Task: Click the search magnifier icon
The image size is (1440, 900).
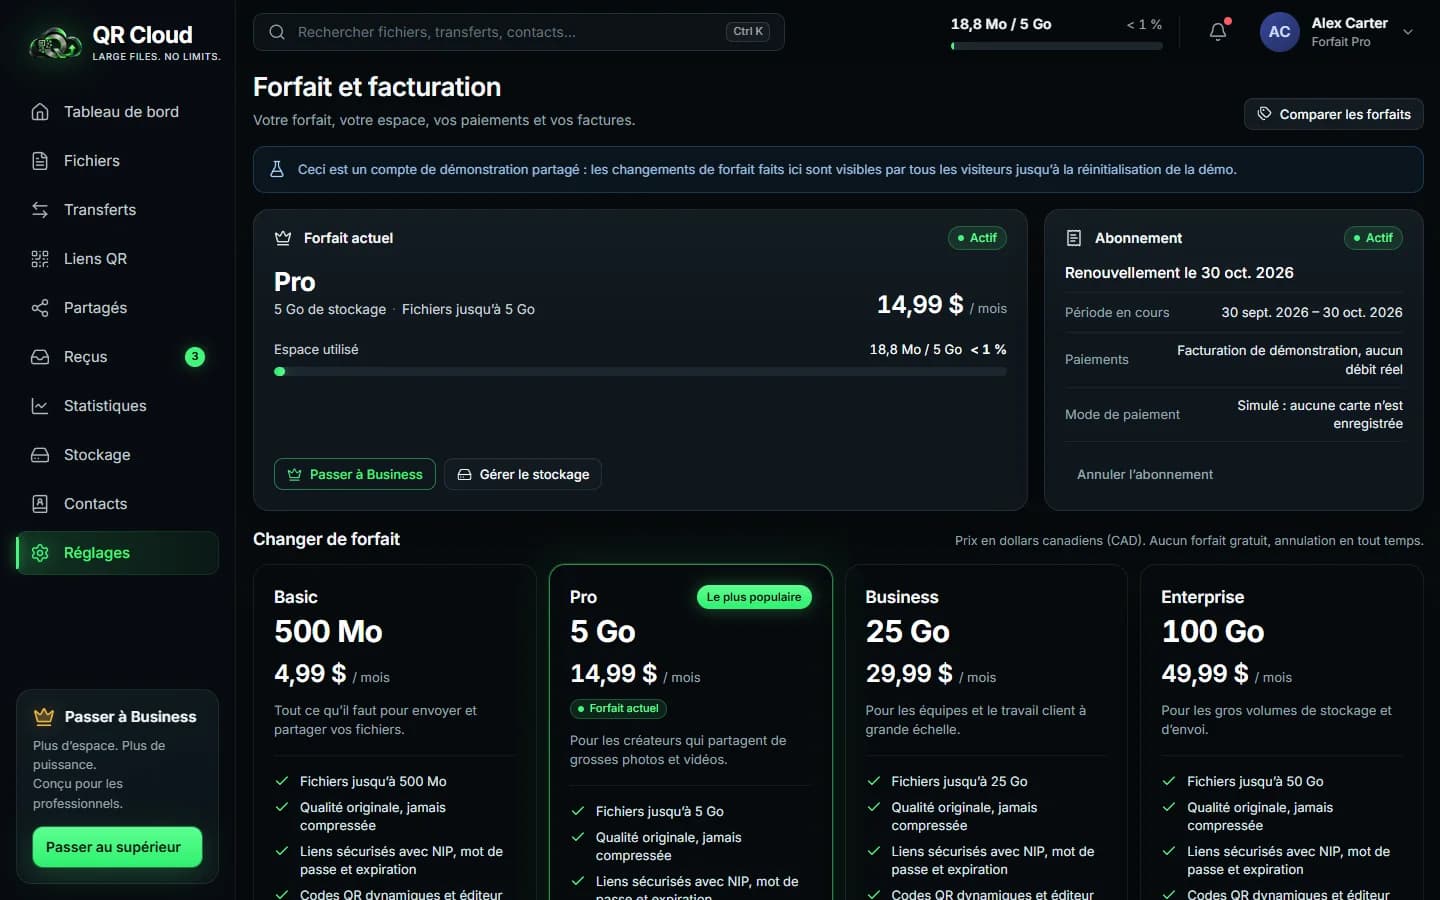Action: pyautogui.click(x=277, y=32)
